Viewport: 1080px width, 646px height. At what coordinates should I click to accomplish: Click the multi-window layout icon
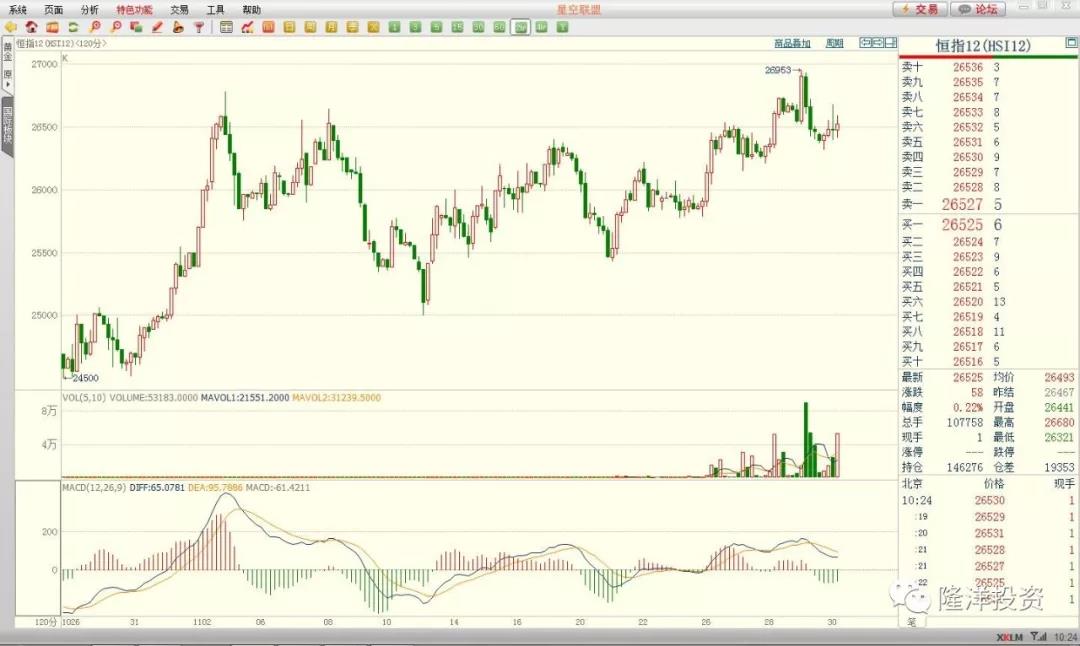pos(136,28)
